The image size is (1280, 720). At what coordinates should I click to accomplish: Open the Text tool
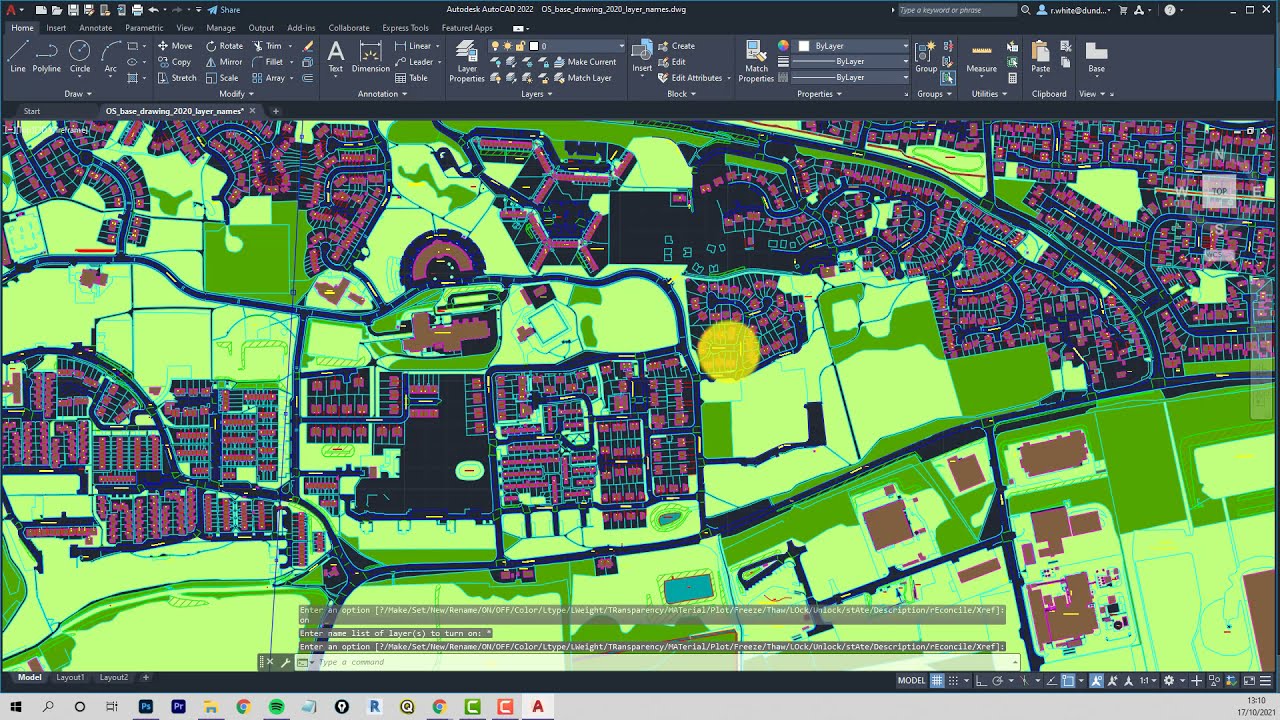[x=336, y=57]
